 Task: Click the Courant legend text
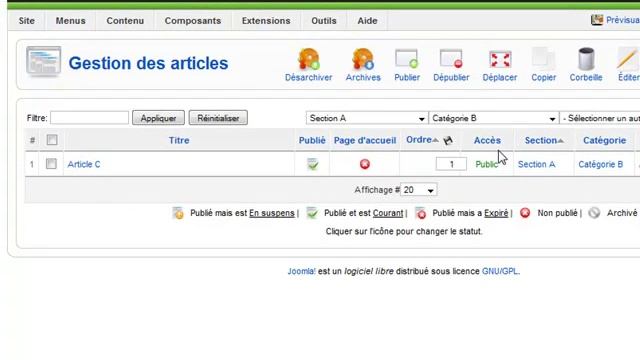388,213
